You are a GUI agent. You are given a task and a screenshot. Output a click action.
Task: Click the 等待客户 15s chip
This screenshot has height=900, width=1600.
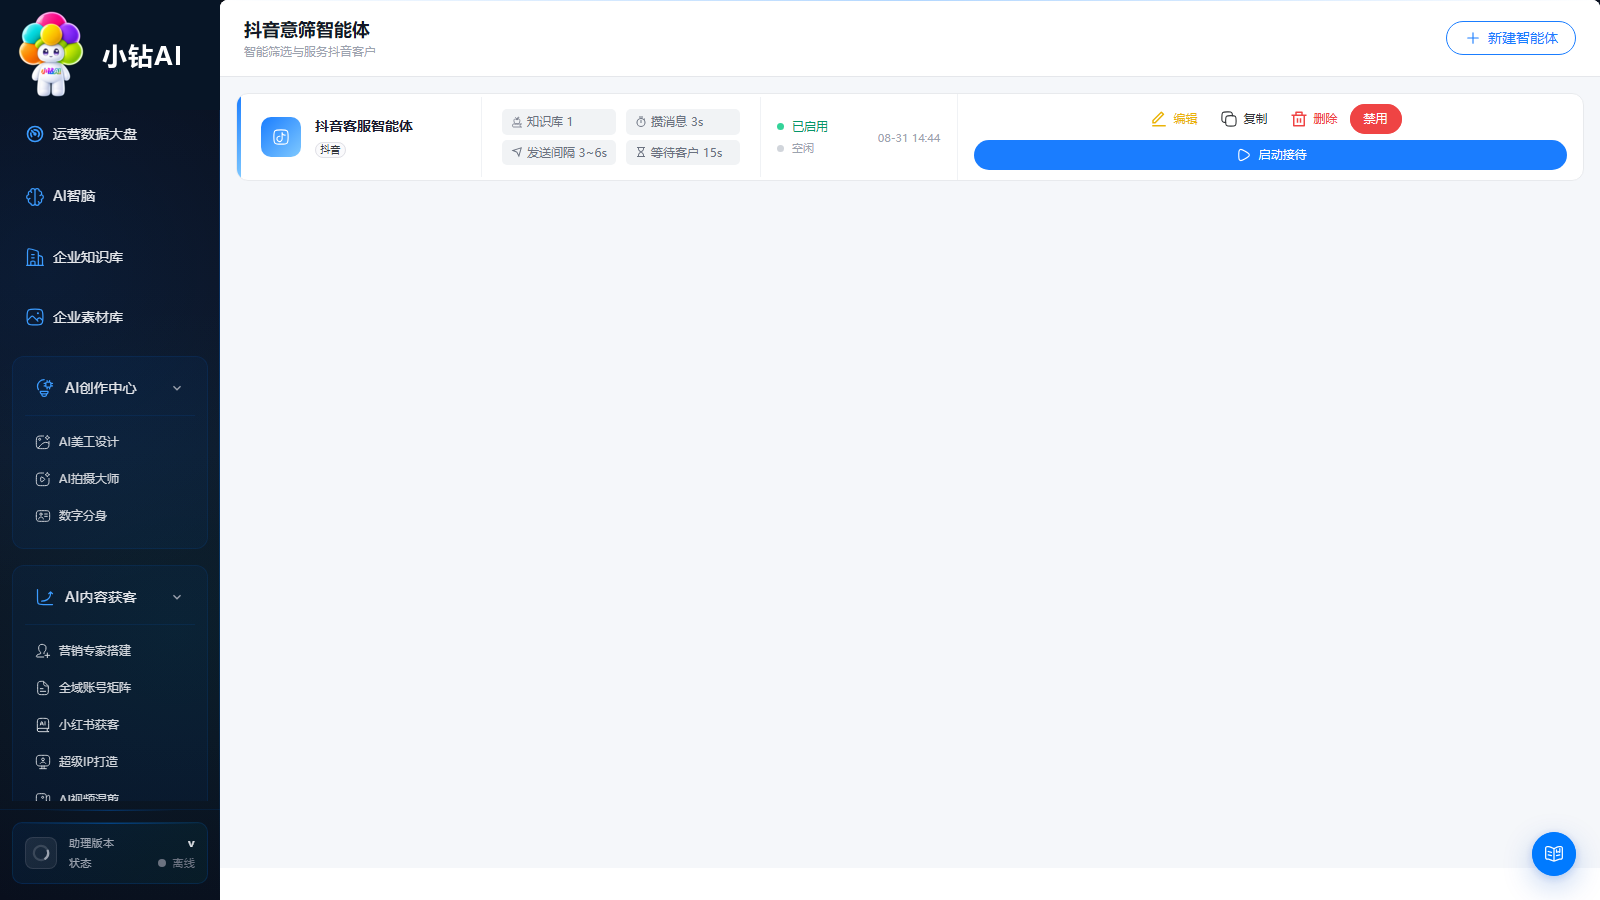coord(683,153)
